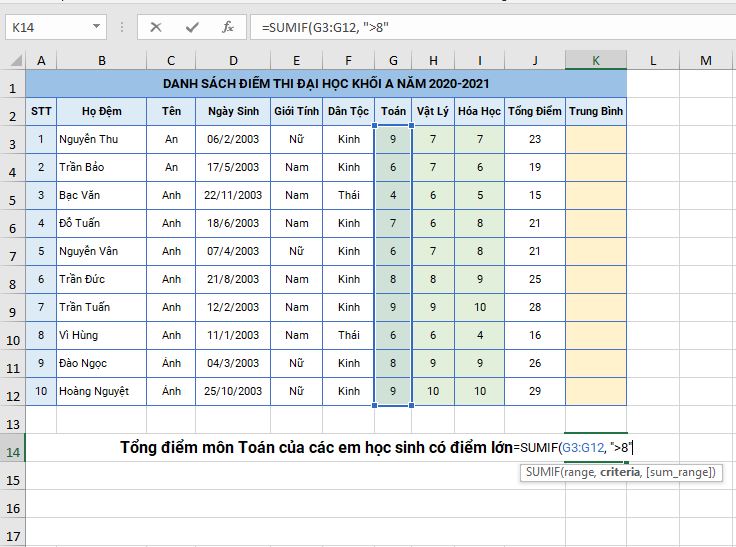The width and height of the screenshot is (736, 547).
Task: Click Hóa Học score 4 for Vì Hùng
Action: pos(479,336)
